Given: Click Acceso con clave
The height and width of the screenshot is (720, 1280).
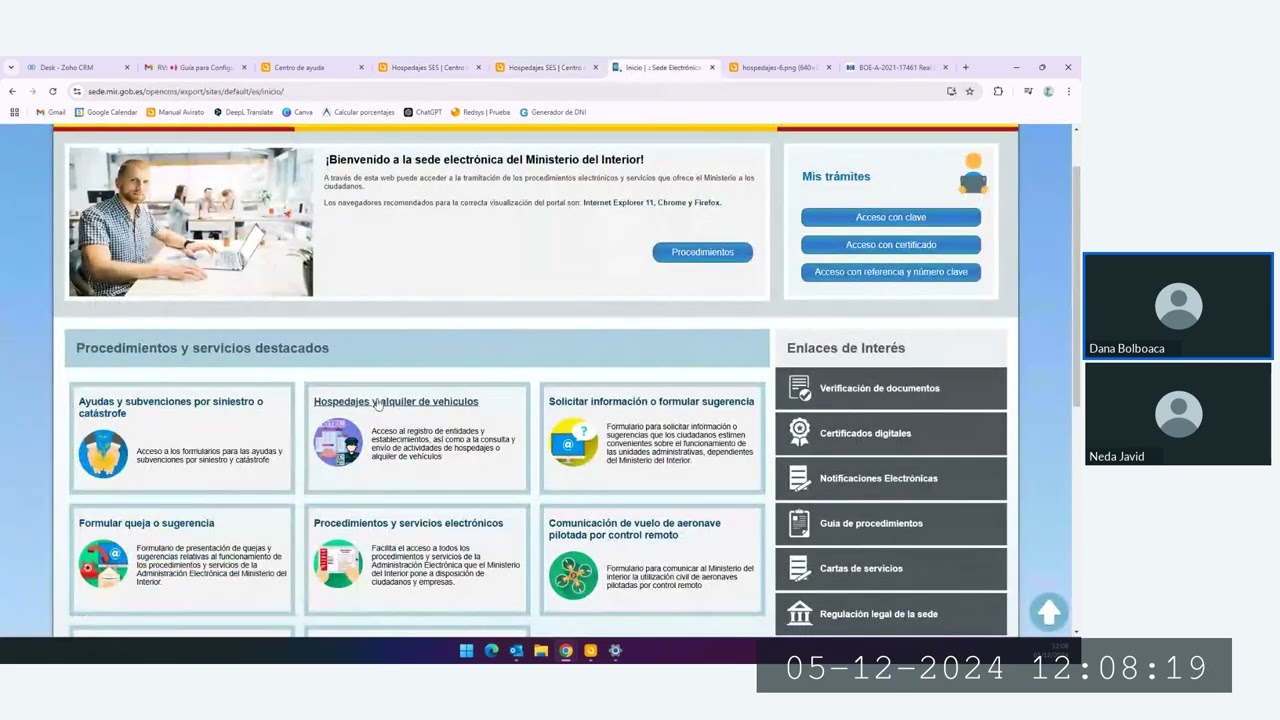Looking at the screenshot, I should coord(891,217).
